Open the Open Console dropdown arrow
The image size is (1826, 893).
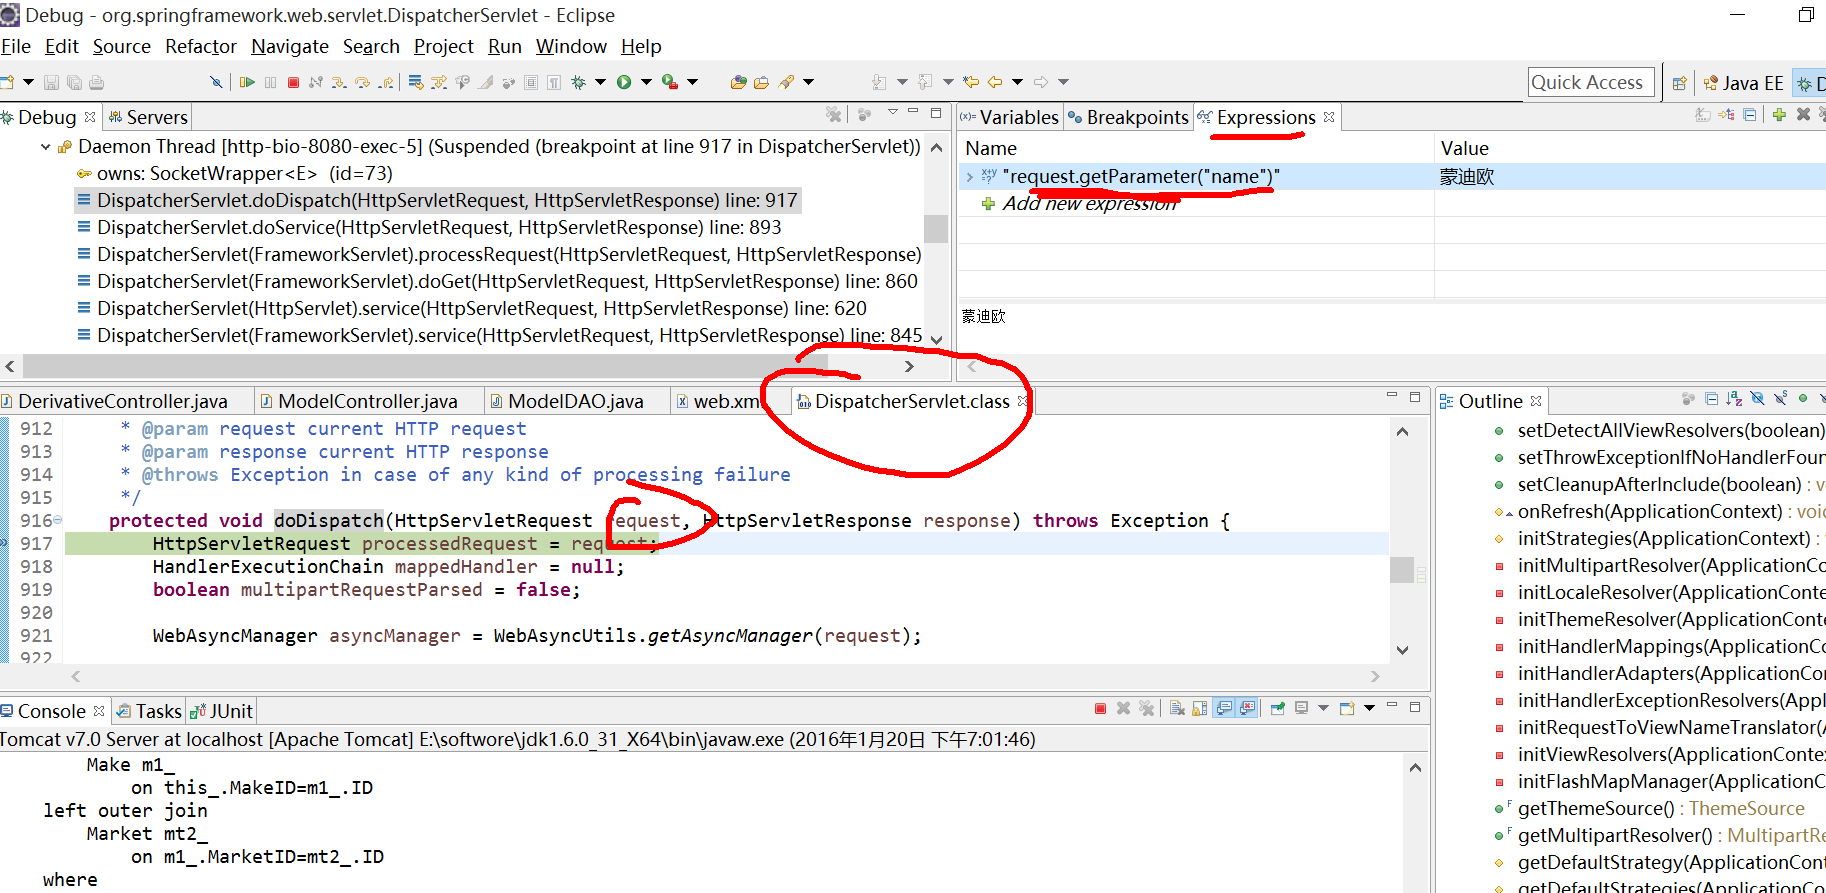1369,708
